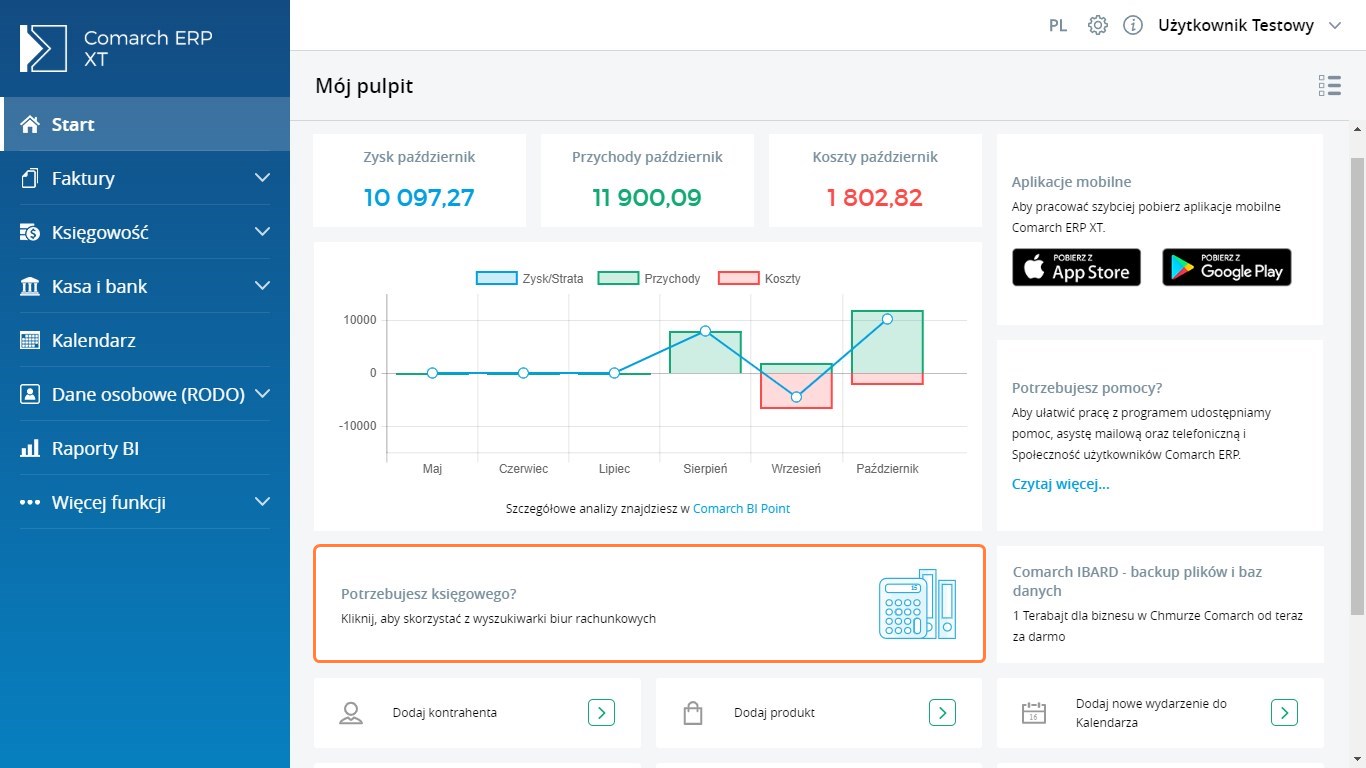
Task: Click arrow button next to Dodaj kontrahenta
Action: [x=601, y=712]
